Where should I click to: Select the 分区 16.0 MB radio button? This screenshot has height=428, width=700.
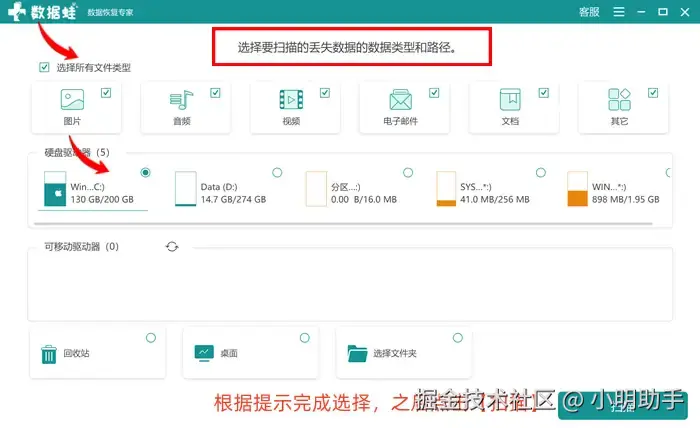click(408, 172)
